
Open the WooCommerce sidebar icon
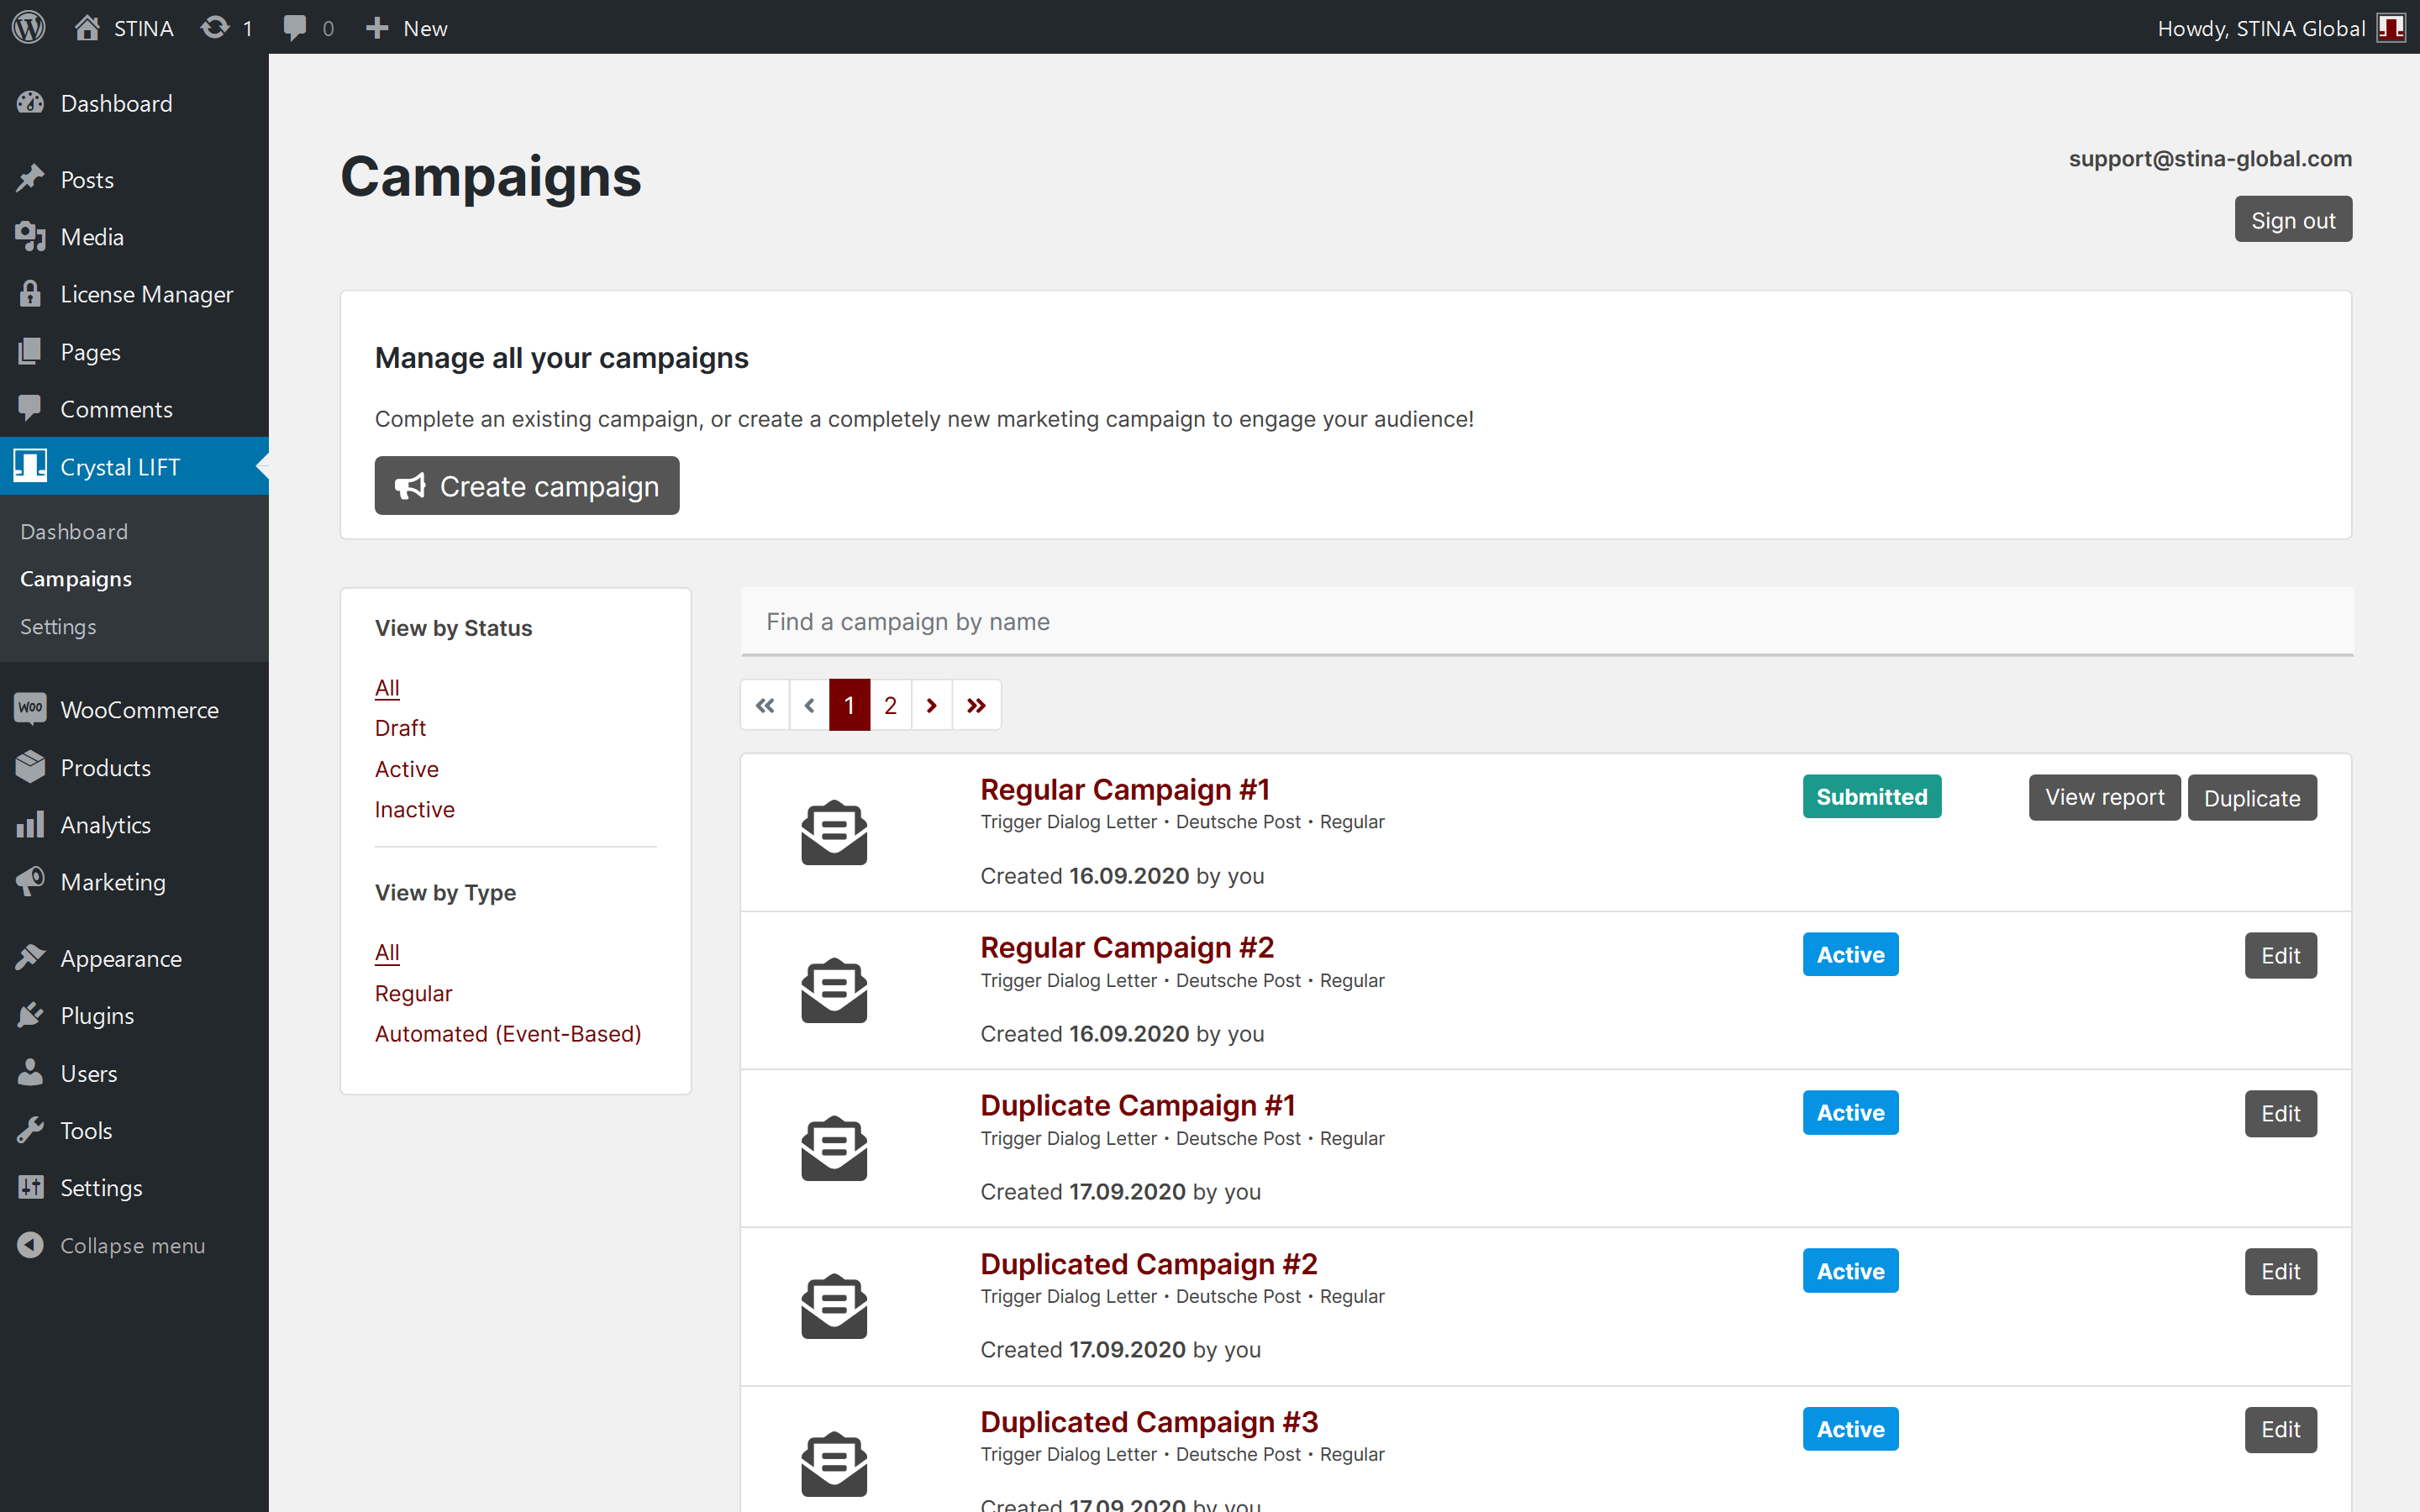[30, 709]
